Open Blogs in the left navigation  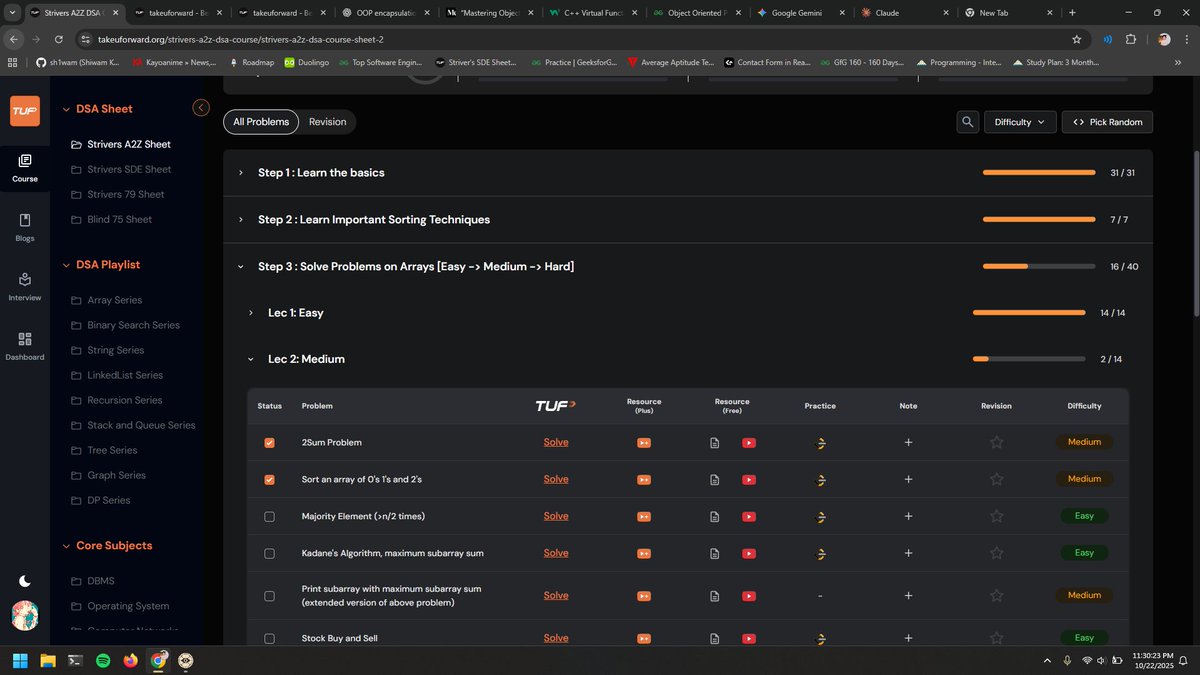point(25,227)
